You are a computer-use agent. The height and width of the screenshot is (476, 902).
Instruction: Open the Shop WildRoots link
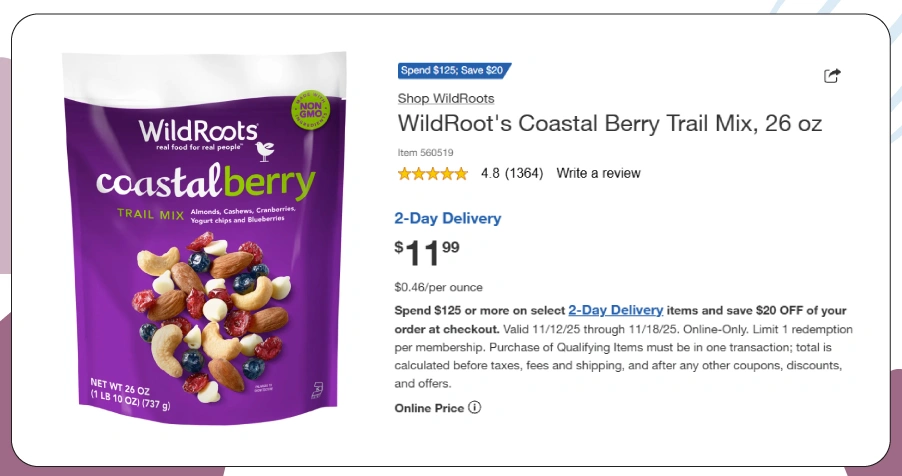click(x=446, y=98)
